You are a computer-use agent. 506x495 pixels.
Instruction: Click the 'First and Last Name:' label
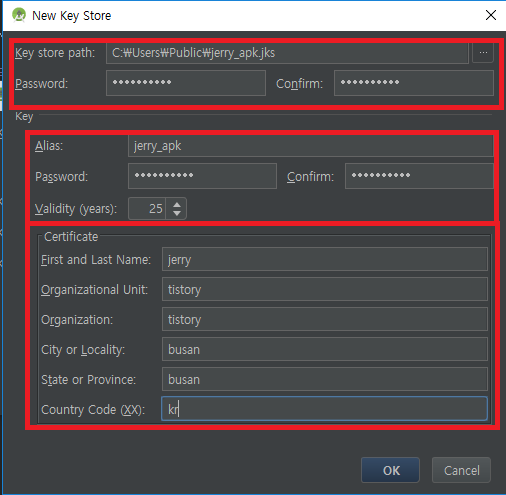pos(96,259)
